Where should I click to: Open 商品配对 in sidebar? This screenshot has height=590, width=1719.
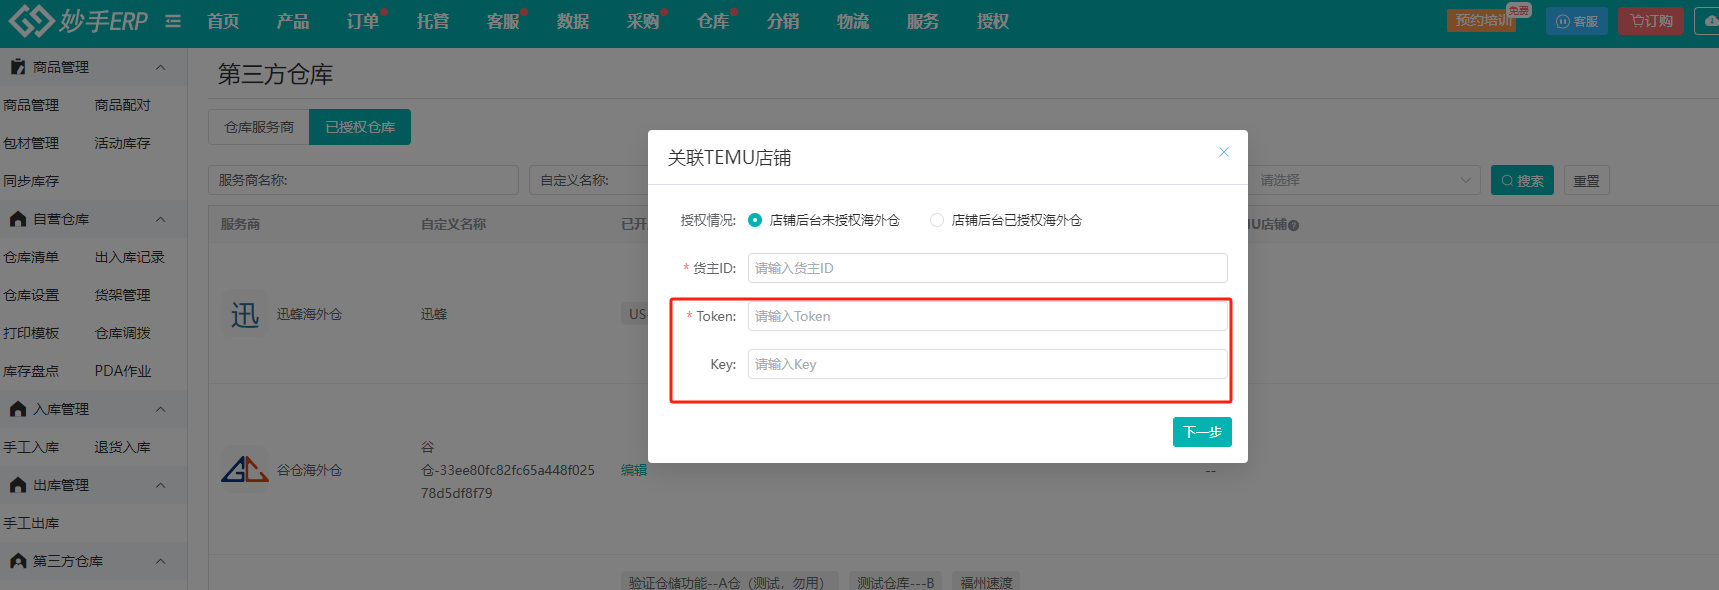click(122, 105)
